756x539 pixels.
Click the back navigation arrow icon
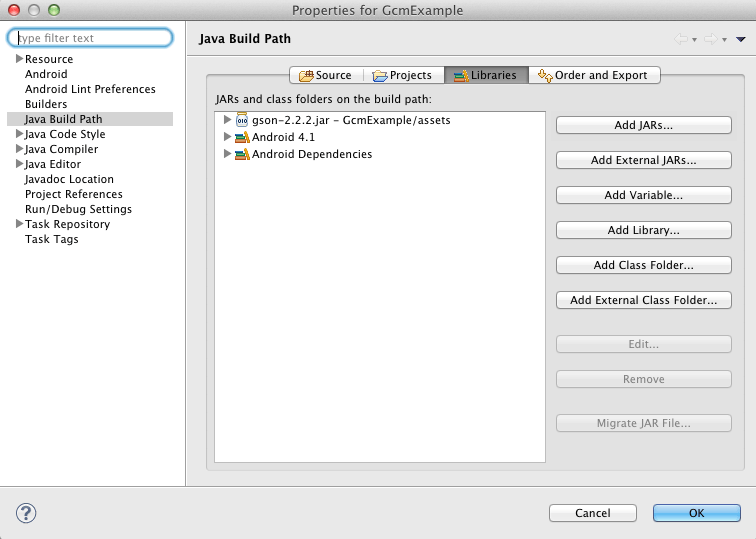pos(682,39)
